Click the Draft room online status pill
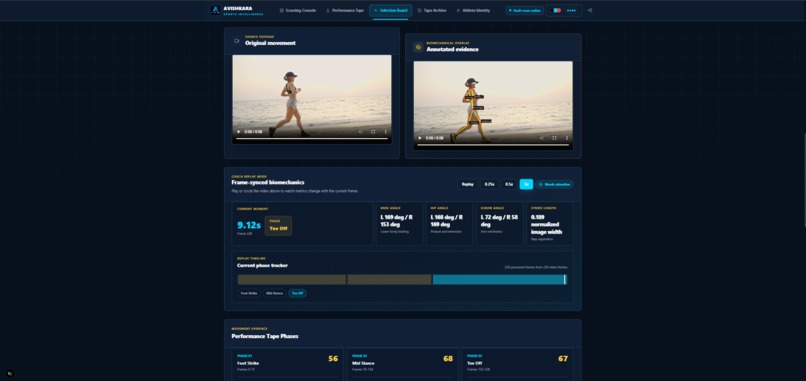The height and width of the screenshot is (381, 806). [x=524, y=10]
